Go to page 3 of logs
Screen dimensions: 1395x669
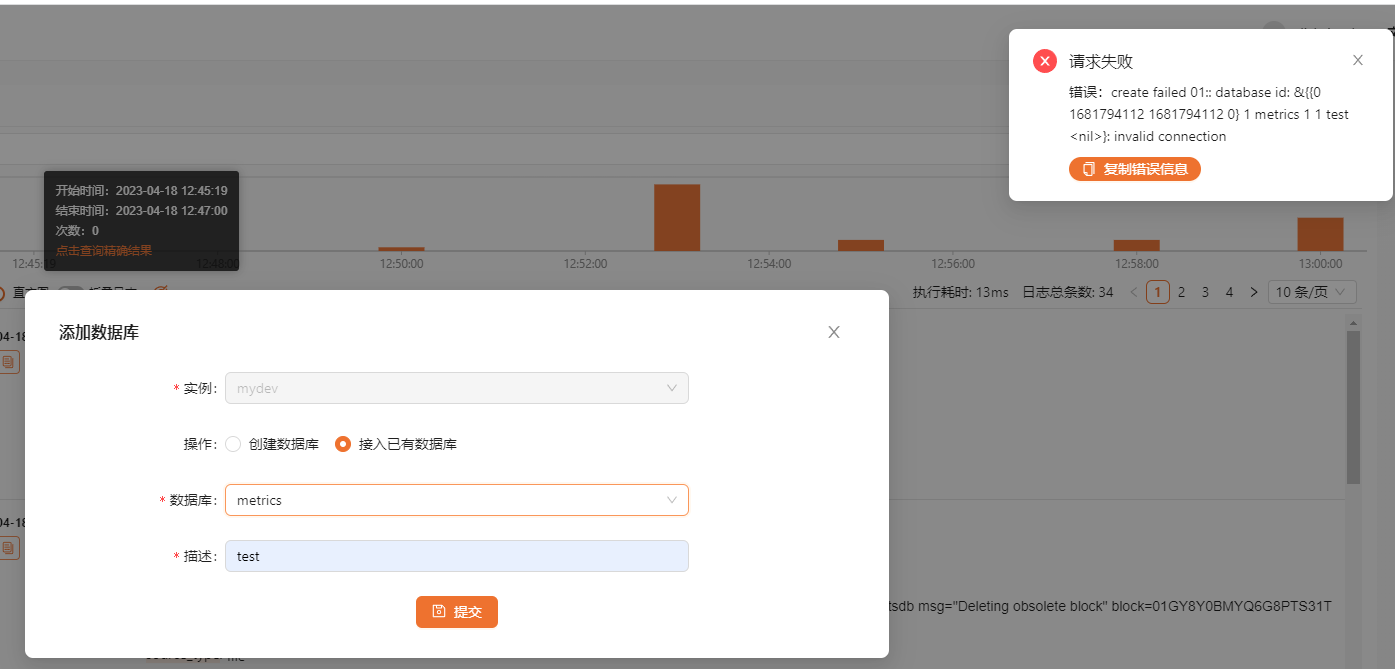pyautogui.click(x=1205, y=292)
